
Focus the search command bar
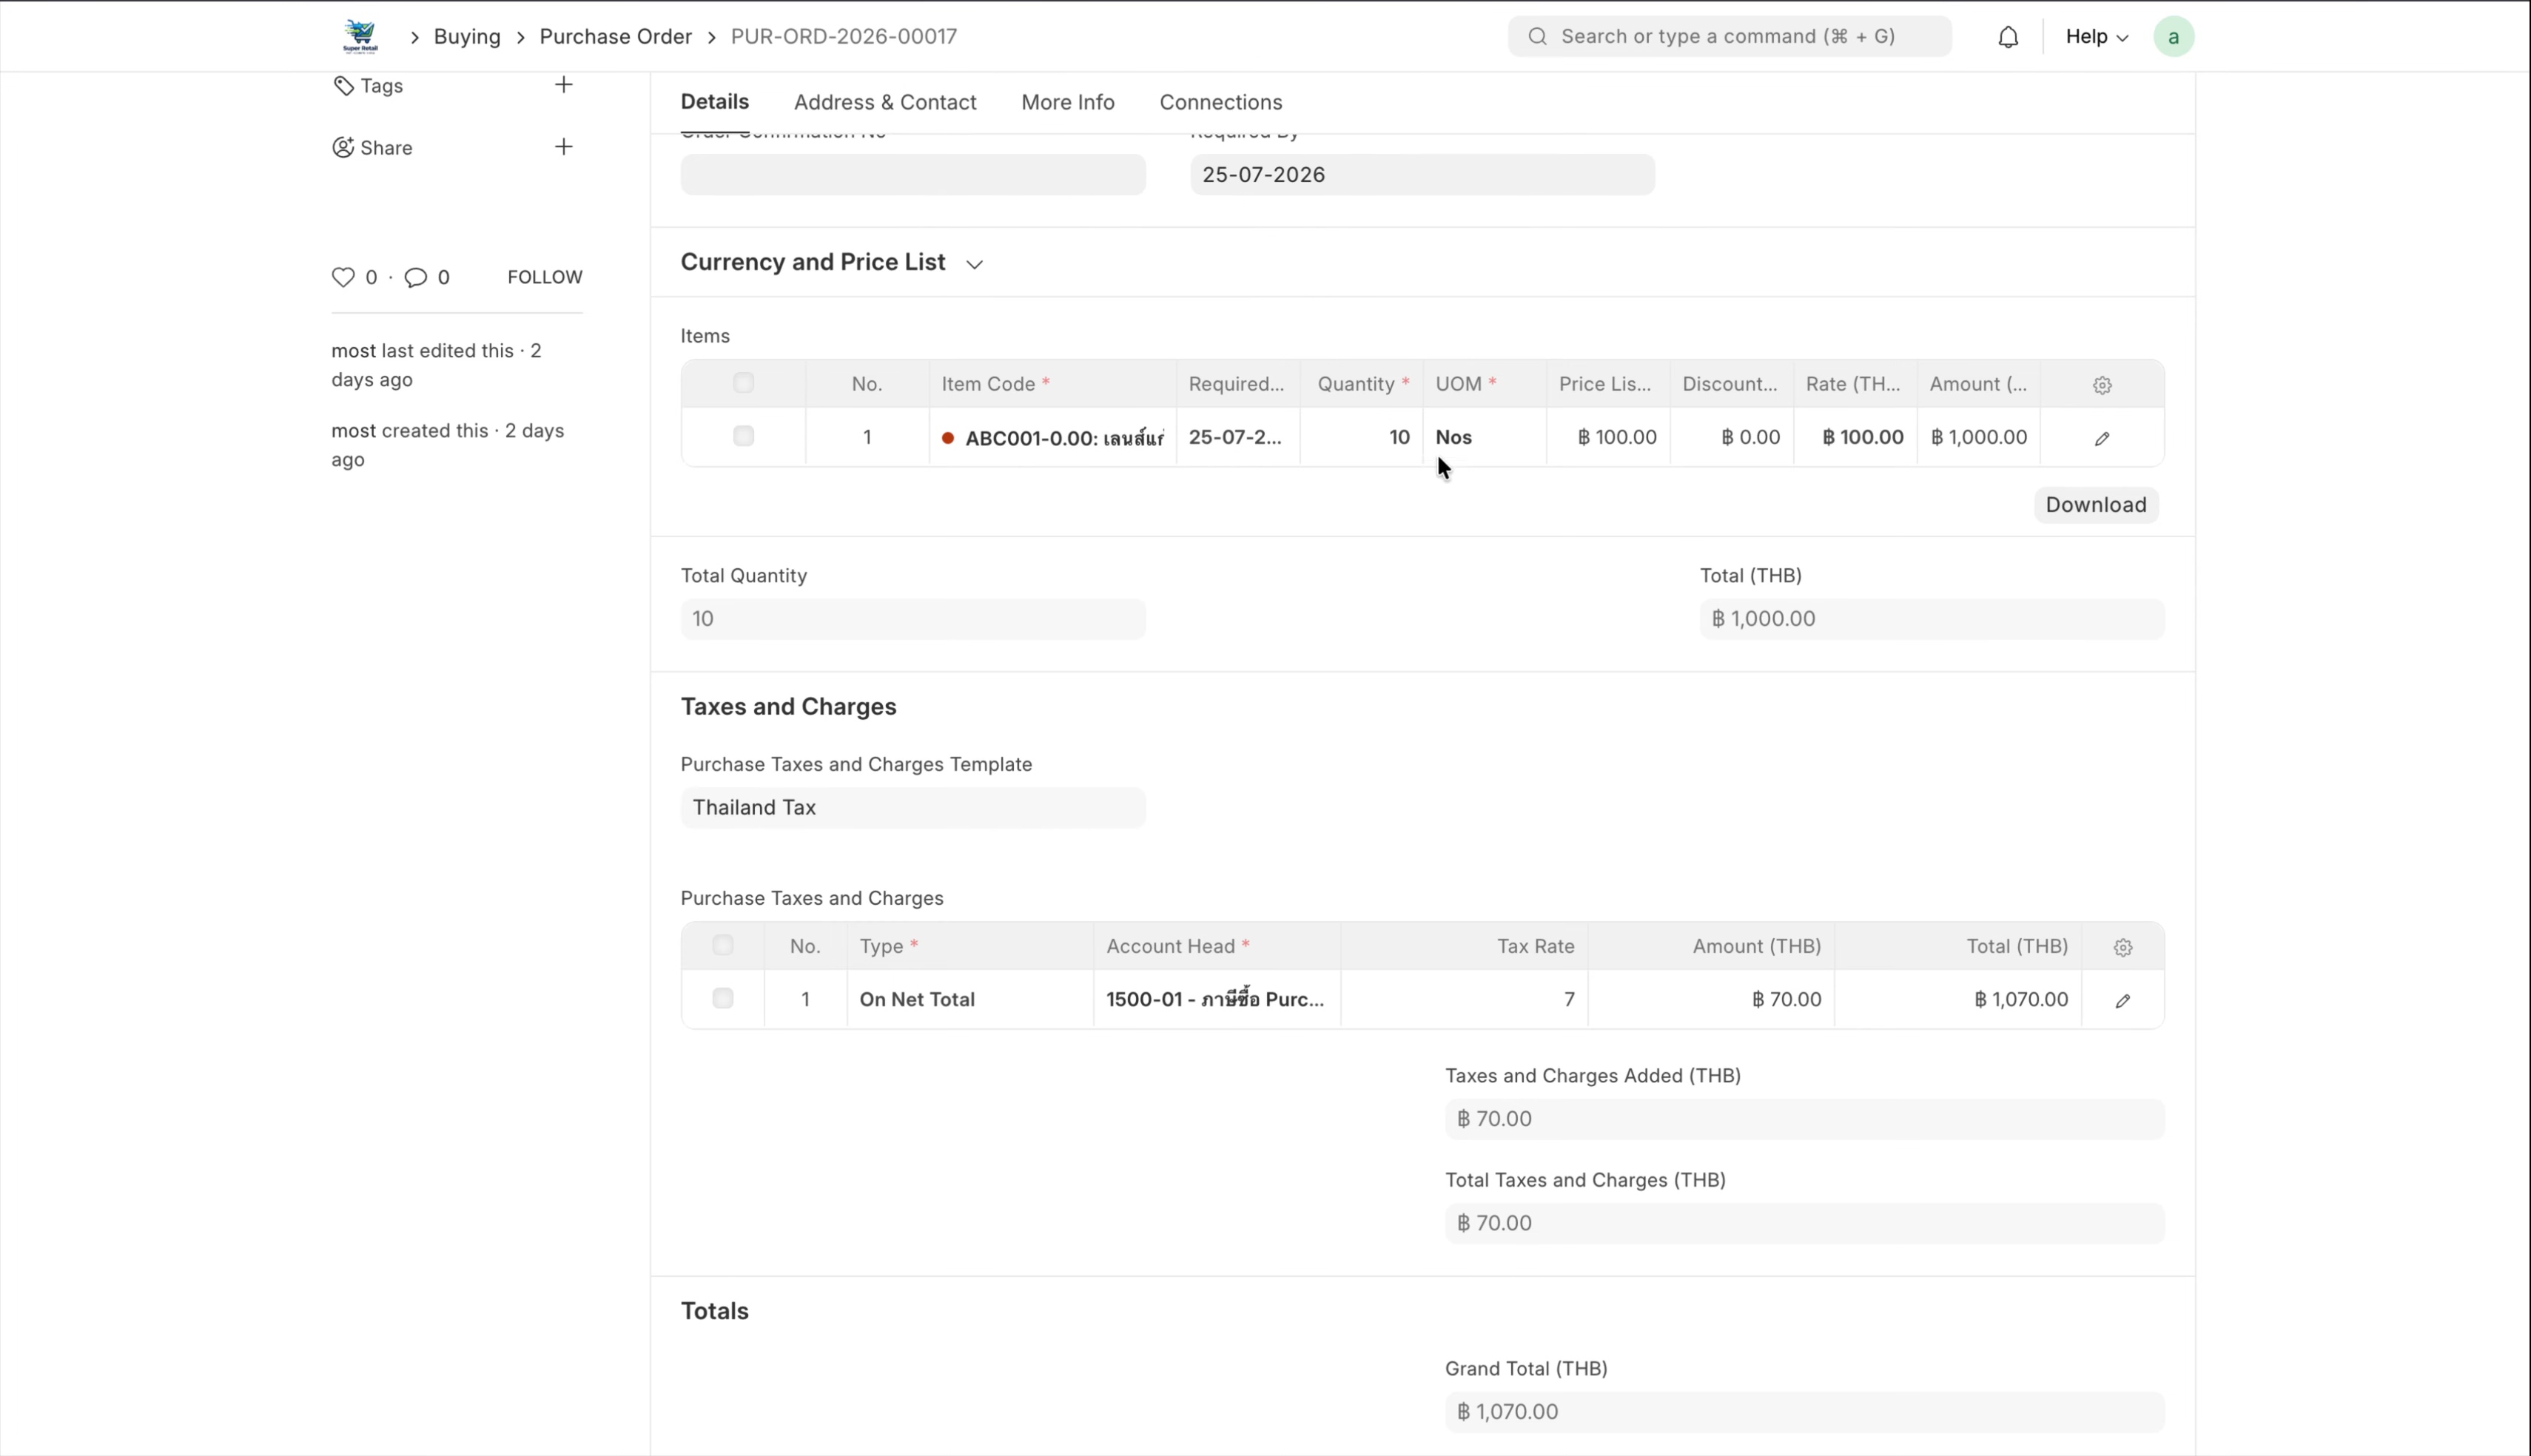click(1729, 37)
